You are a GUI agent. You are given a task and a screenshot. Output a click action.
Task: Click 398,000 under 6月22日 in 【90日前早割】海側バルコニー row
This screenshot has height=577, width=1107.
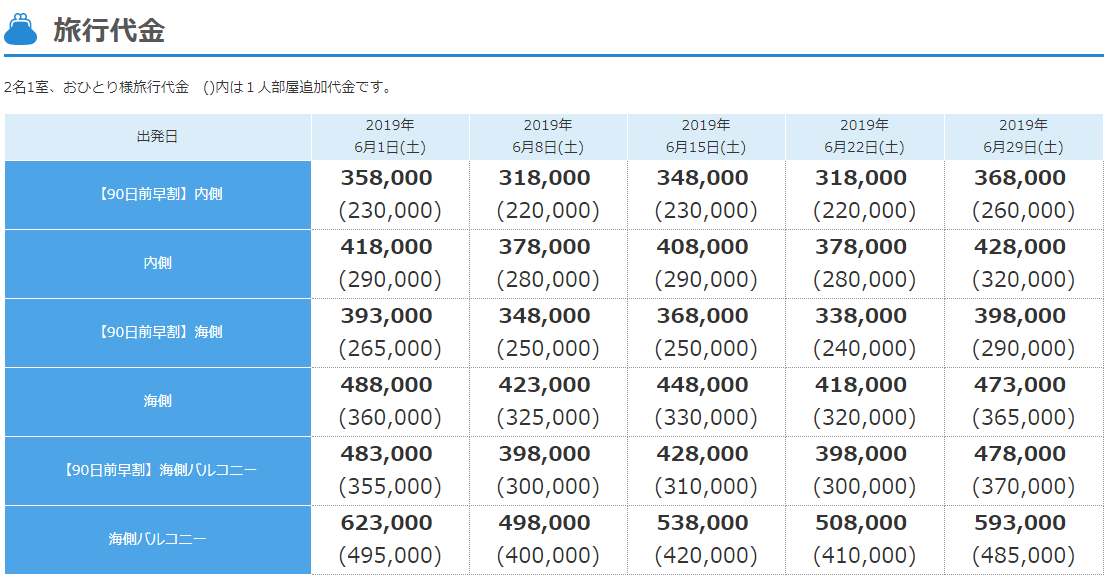click(861, 453)
